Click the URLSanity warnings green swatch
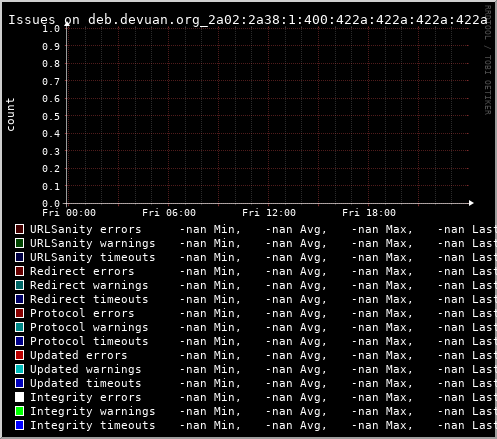The image size is (497, 439). point(19,243)
